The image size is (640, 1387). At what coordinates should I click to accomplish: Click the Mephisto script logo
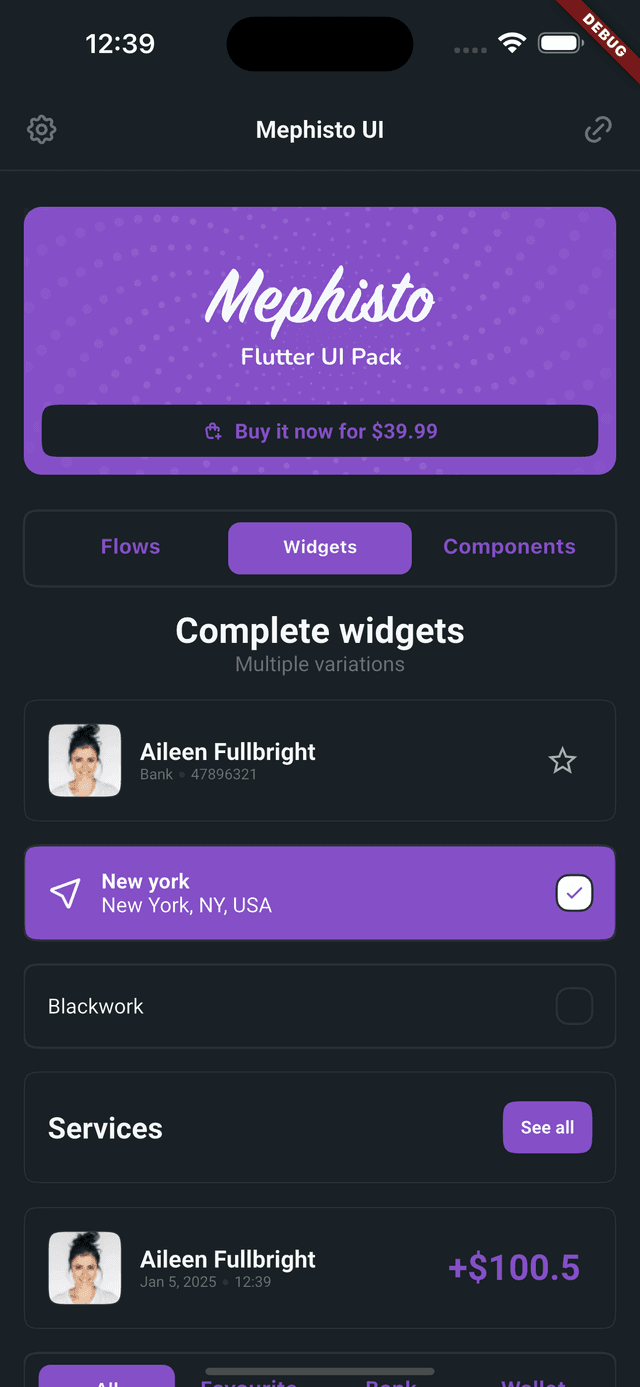pyautogui.click(x=320, y=300)
